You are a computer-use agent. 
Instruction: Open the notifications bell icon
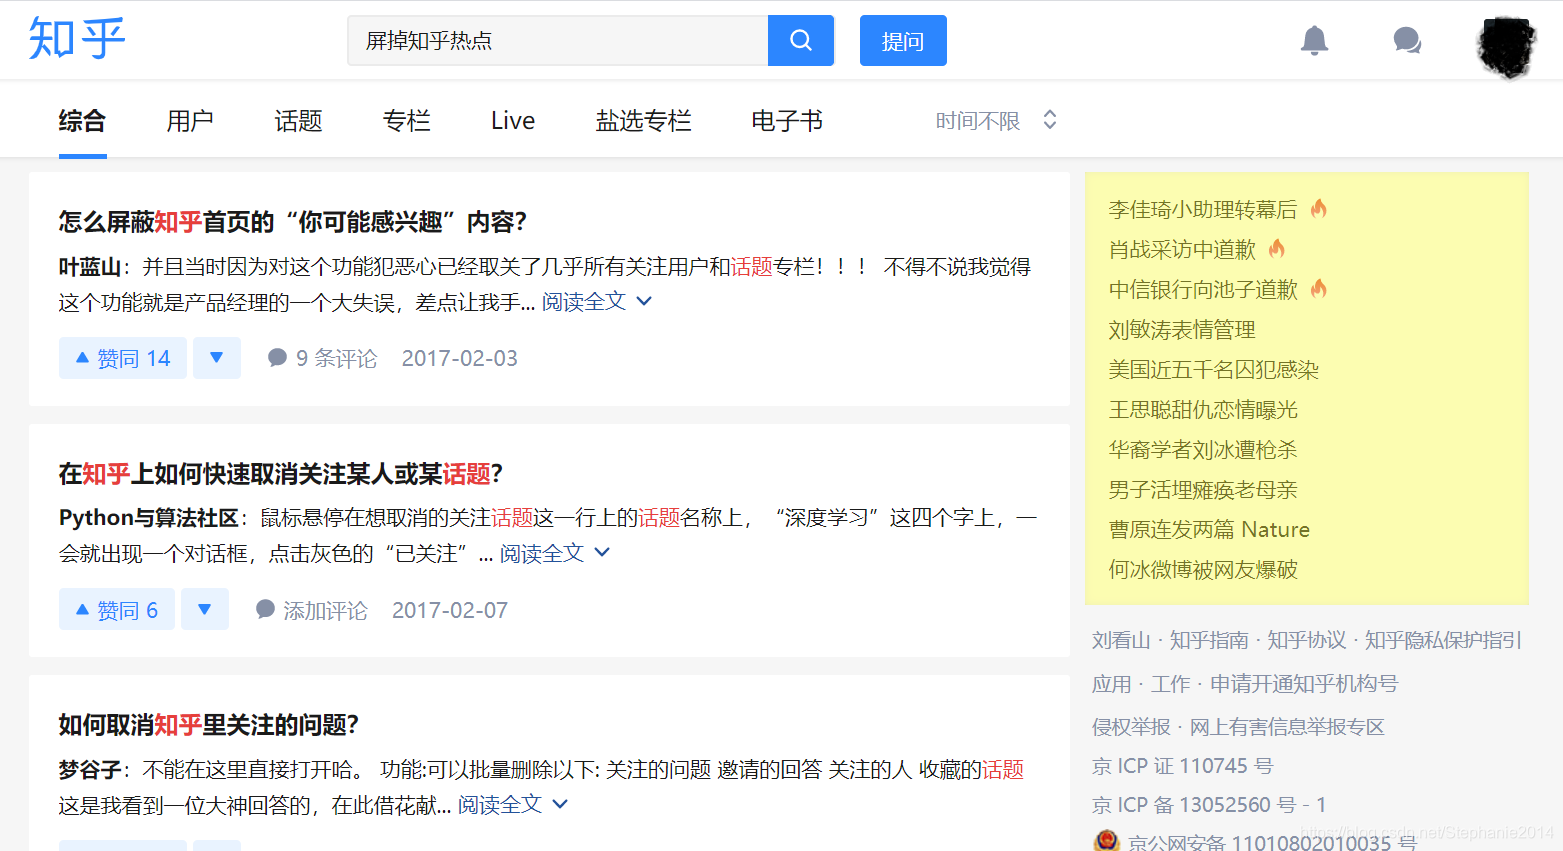[1314, 40]
